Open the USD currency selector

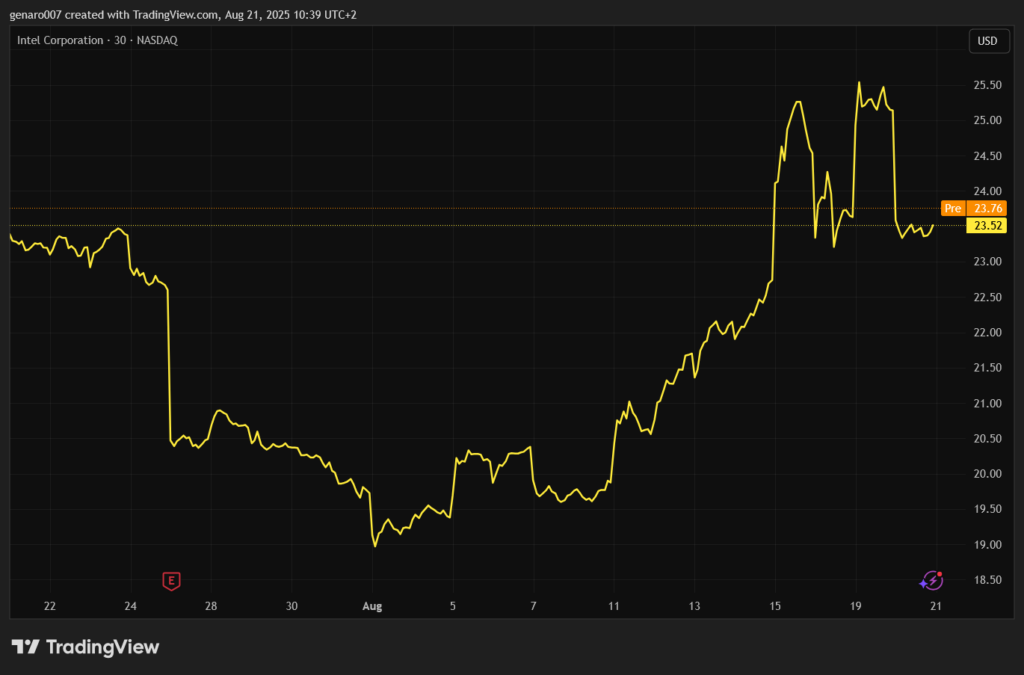(986, 41)
